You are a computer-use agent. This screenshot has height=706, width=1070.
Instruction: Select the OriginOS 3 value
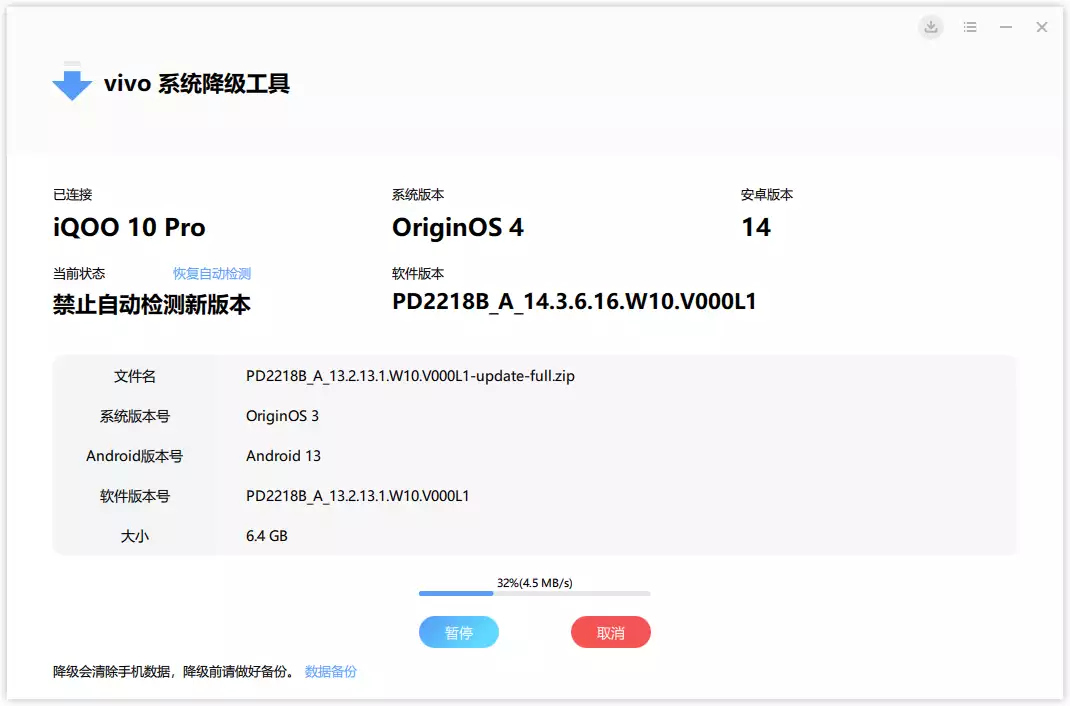(282, 416)
